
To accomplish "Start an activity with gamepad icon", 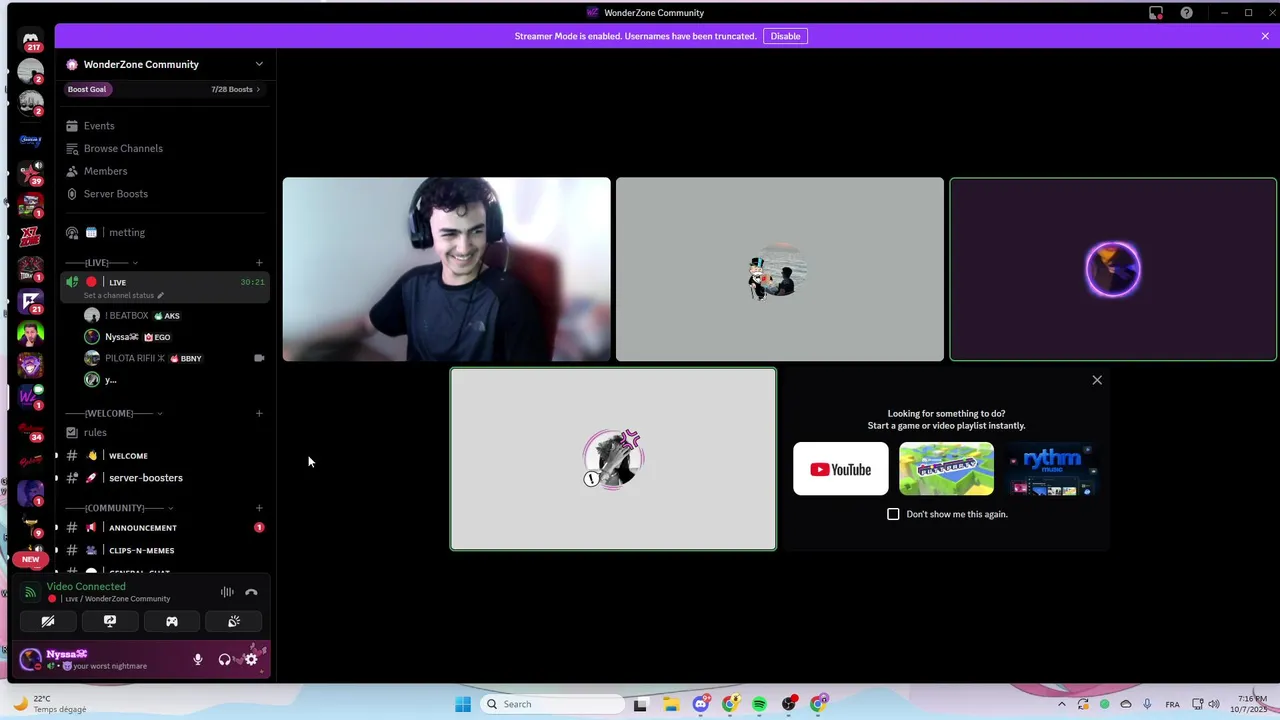I will (172, 621).
